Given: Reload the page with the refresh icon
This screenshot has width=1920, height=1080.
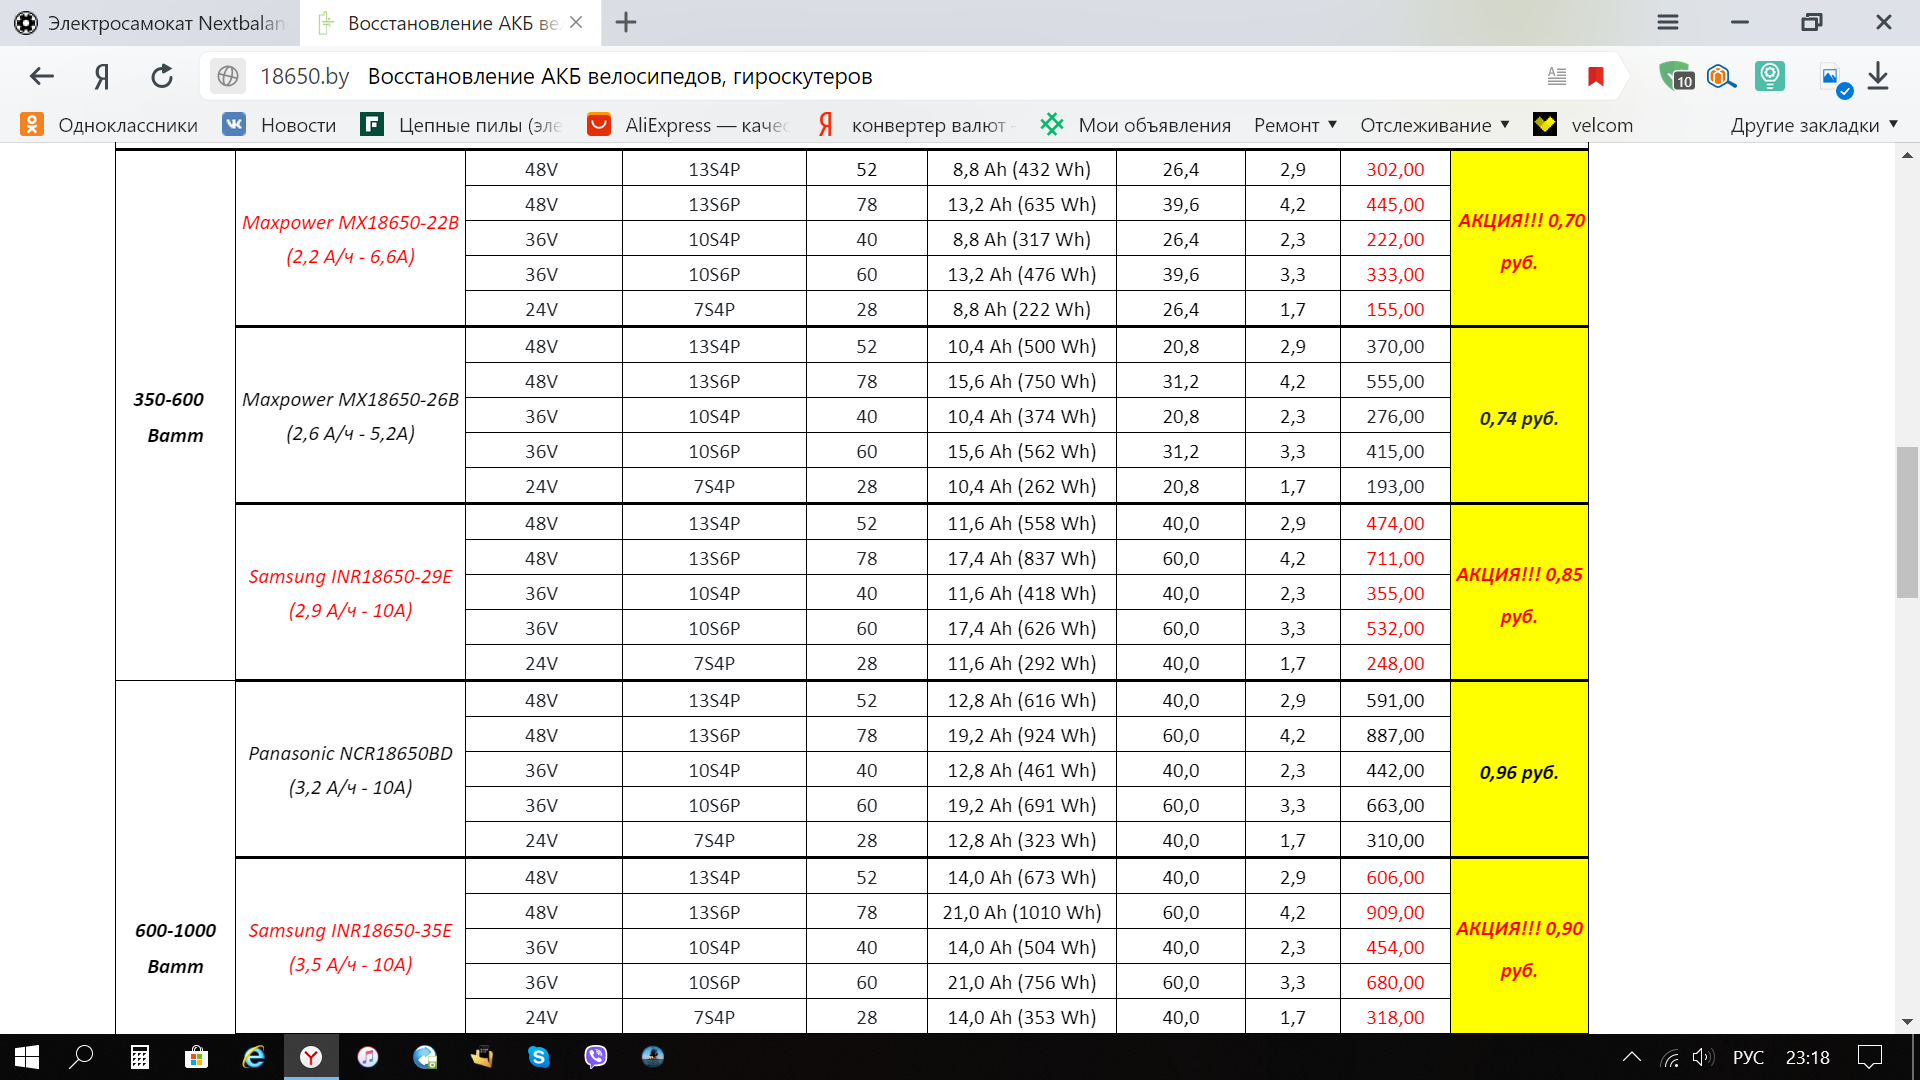Looking at the screenshot, I should tap(162, 76).
